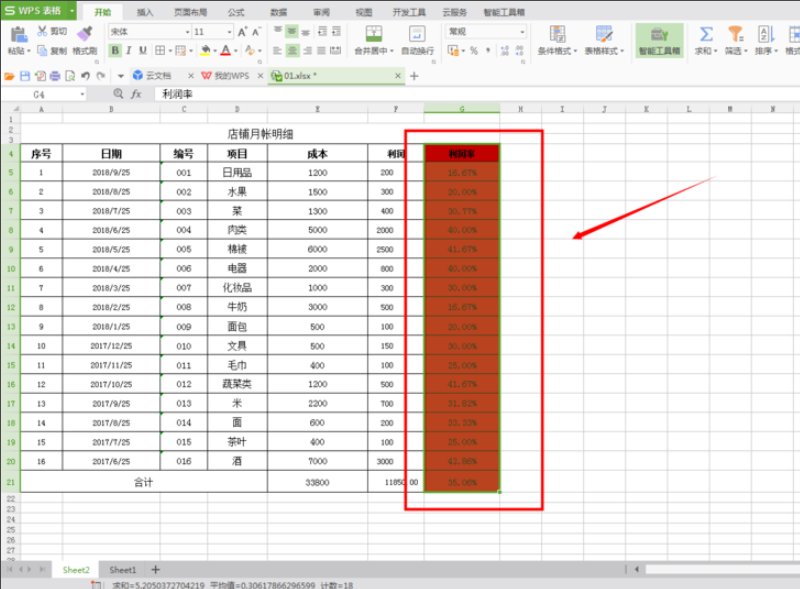Click the Save icon in quick access bar

tap(25, 75)
